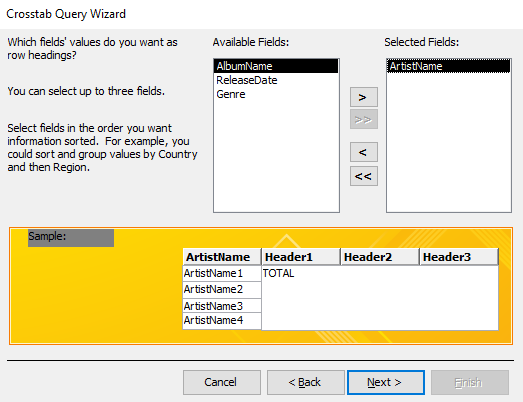Remove all fields with << button
523x402 pixels.
coord(364,176)
